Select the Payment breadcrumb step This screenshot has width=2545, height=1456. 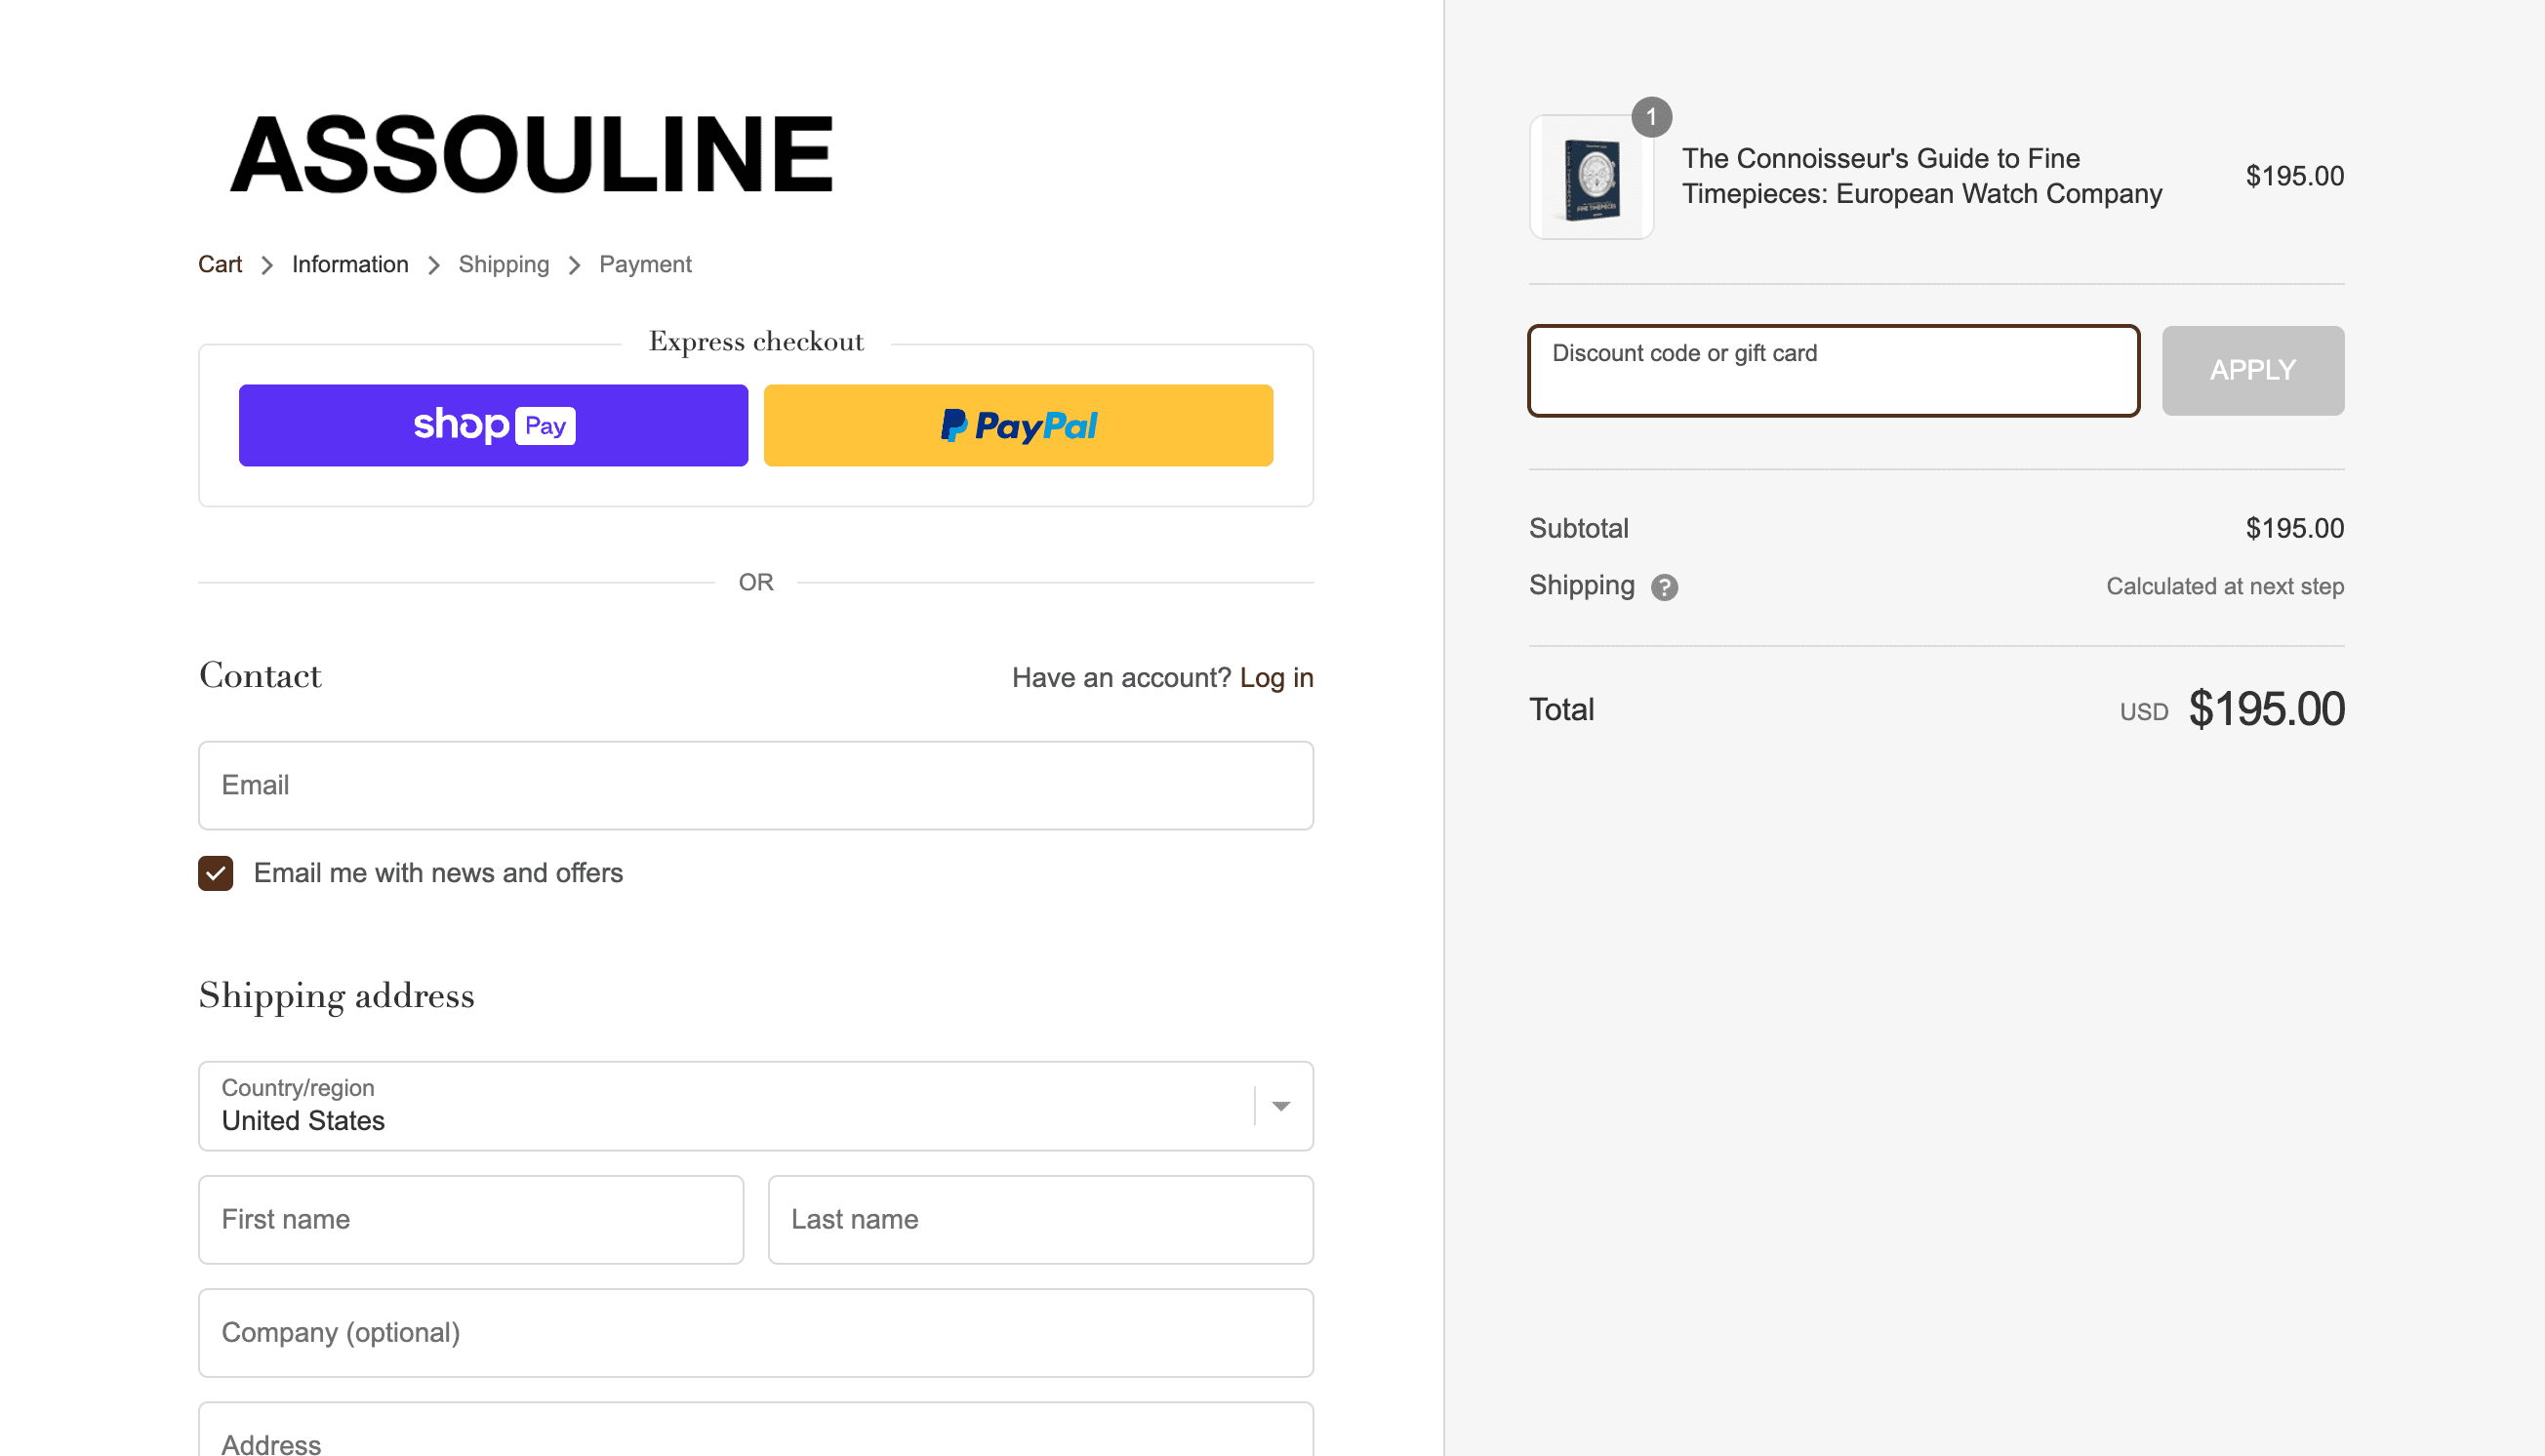(x=645, y=264)
